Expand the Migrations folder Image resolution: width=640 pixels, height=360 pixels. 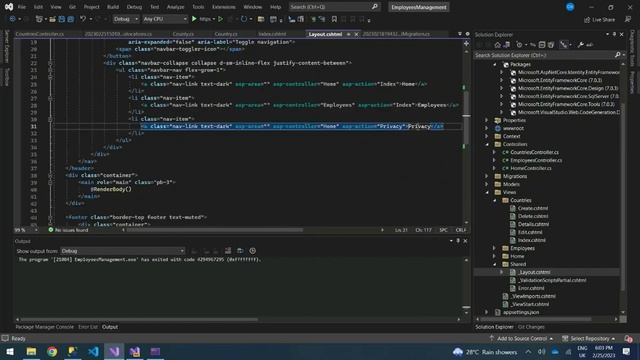coord(487,176)
